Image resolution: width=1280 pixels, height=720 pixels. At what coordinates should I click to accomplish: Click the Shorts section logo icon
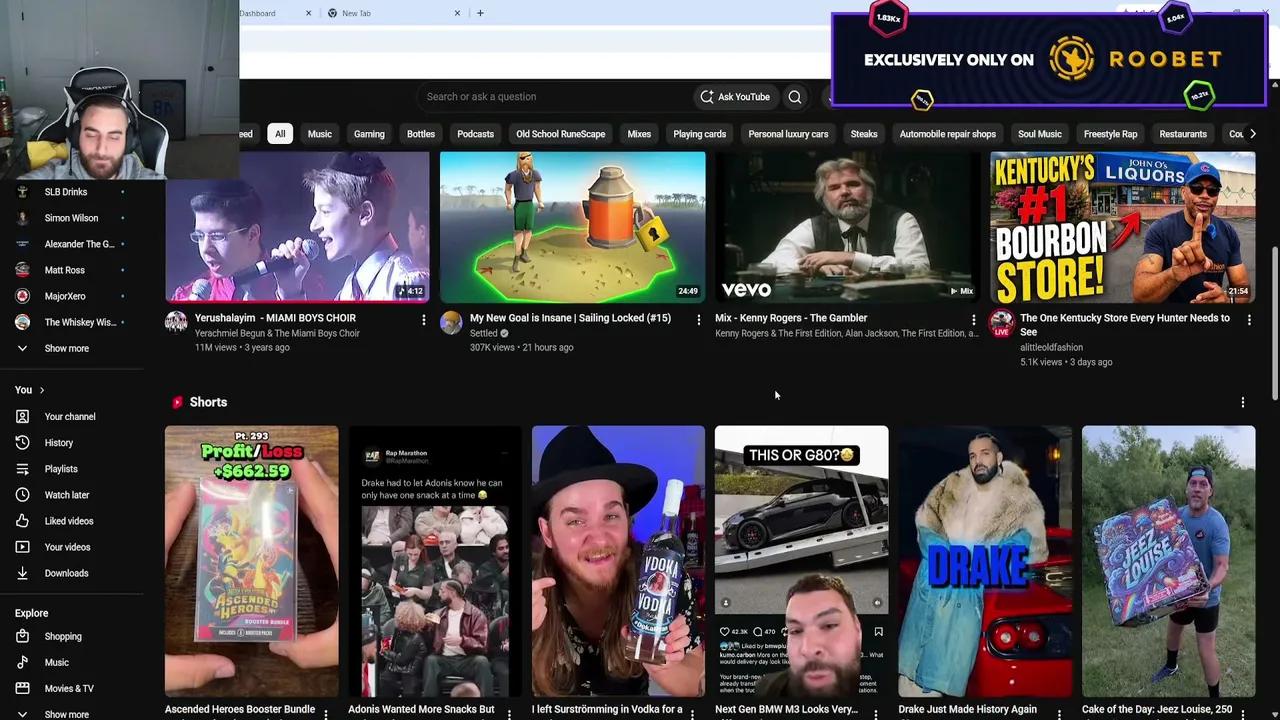177,402
